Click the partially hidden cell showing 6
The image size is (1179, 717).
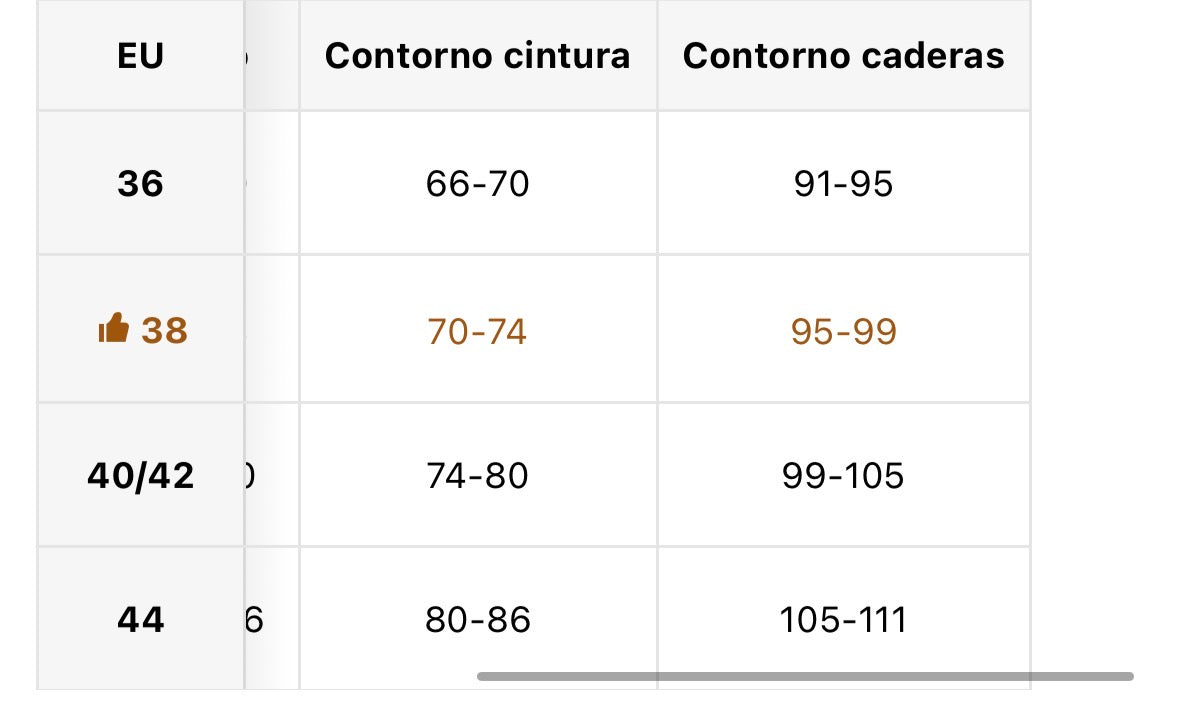pyautogui.click(x=271, y=619)
